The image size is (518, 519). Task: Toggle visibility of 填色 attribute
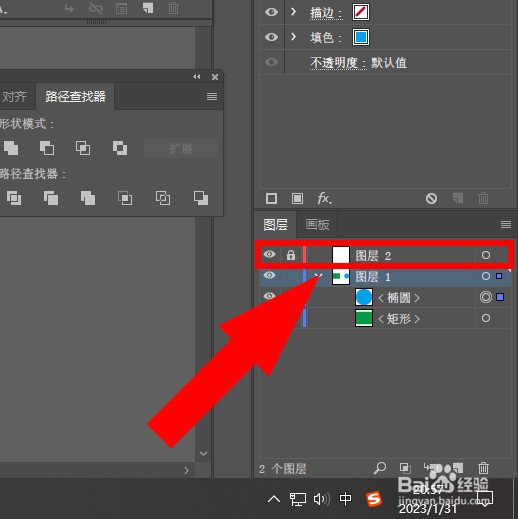(271, 37)
